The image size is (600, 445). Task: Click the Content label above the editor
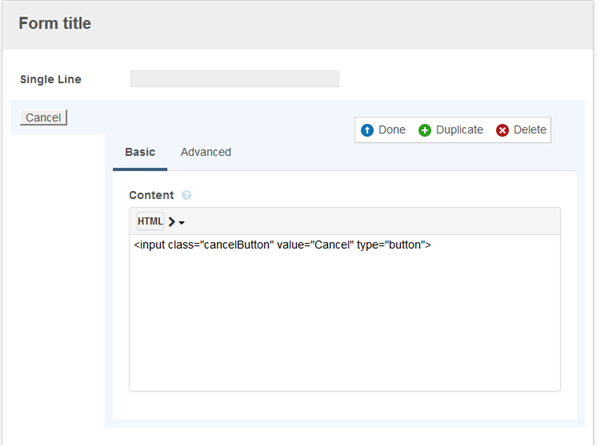pyautogui.click(x=151, y=196)
